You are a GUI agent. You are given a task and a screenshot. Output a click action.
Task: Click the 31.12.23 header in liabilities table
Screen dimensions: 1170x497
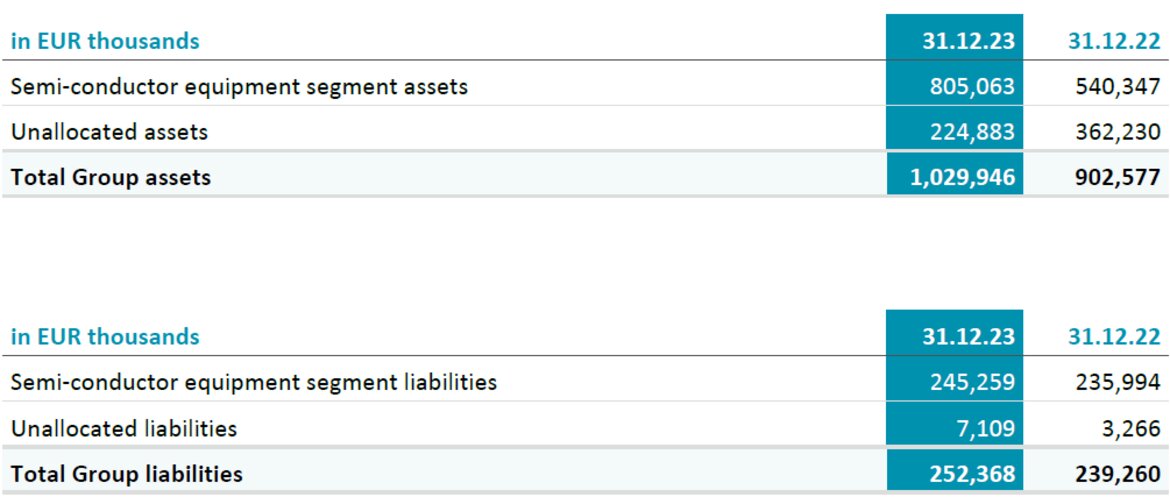[x=968, y=337]
